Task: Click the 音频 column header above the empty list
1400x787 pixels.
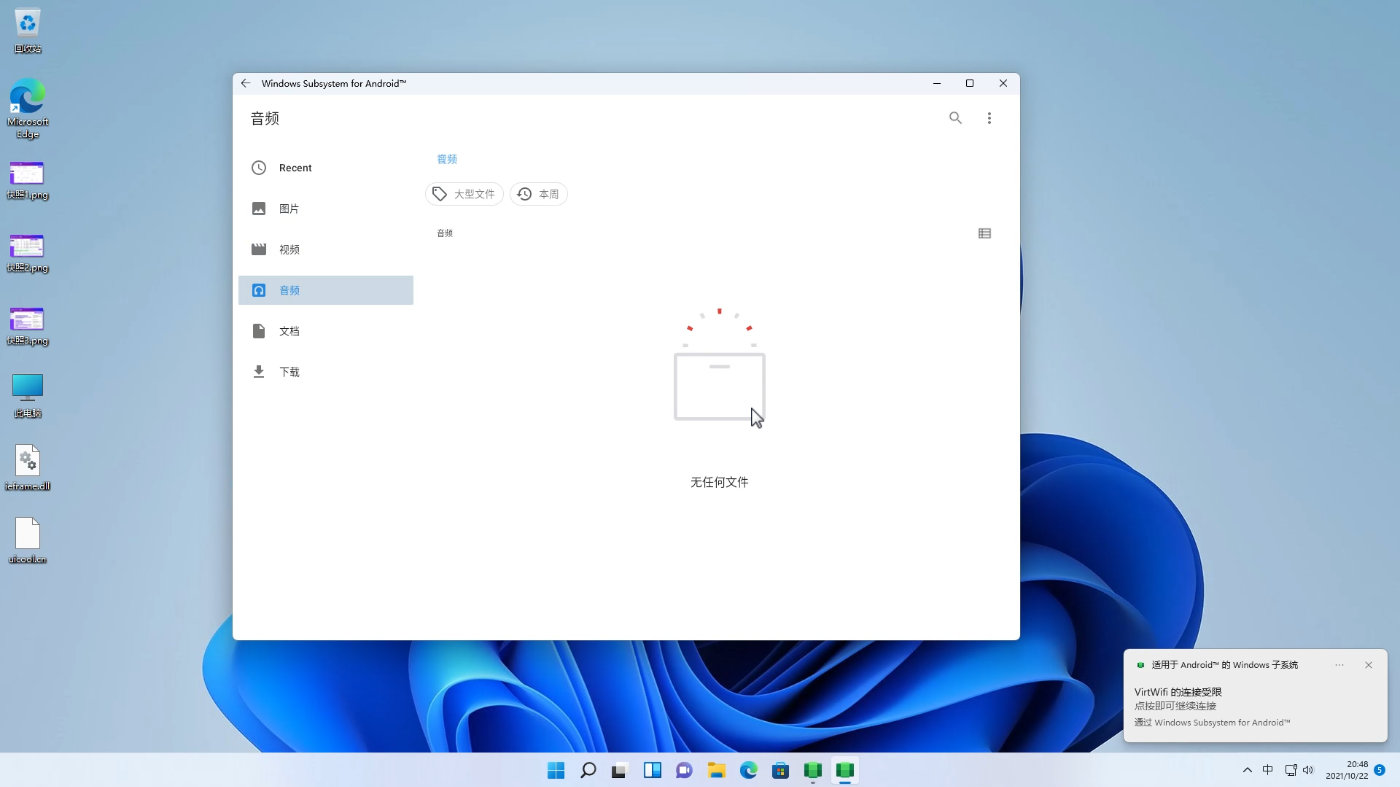Action: [x=445, y=233]
